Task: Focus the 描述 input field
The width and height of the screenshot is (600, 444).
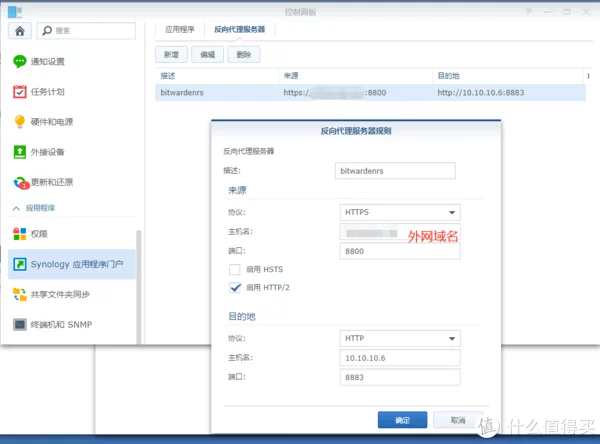Action: click(395, 171)
